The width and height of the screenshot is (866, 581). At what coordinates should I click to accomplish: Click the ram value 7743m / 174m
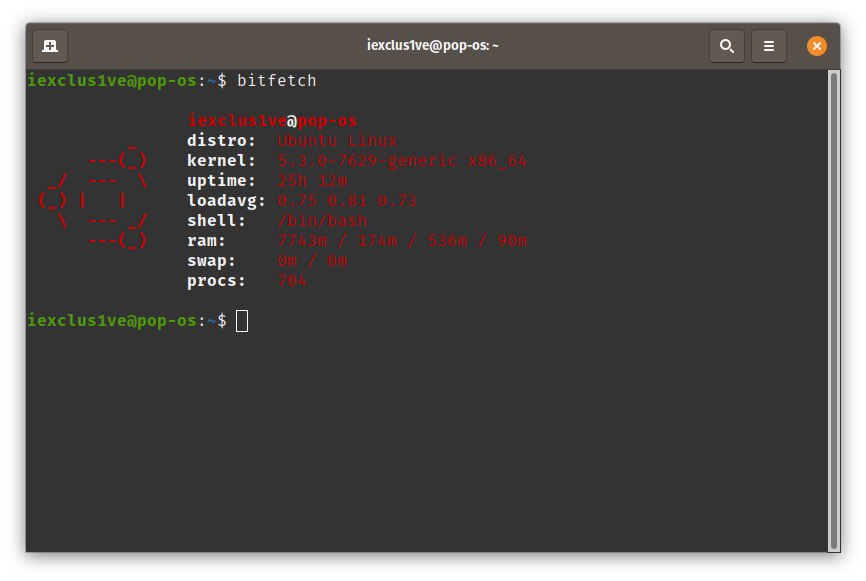coord(337,241)
